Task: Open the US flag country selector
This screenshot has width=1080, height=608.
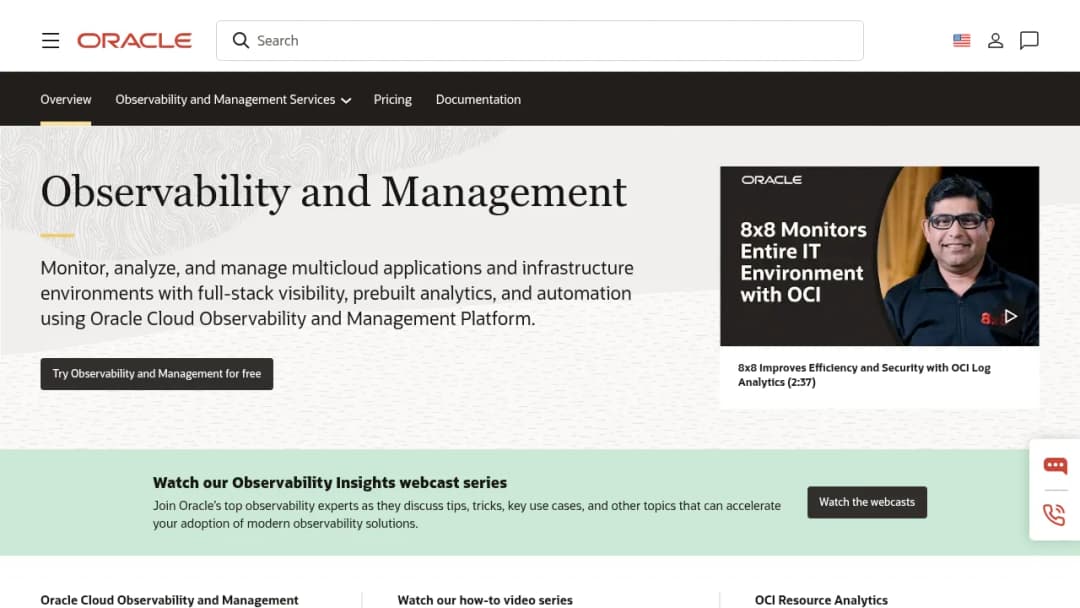Action: pyautogui.click(x=962, y=41)
